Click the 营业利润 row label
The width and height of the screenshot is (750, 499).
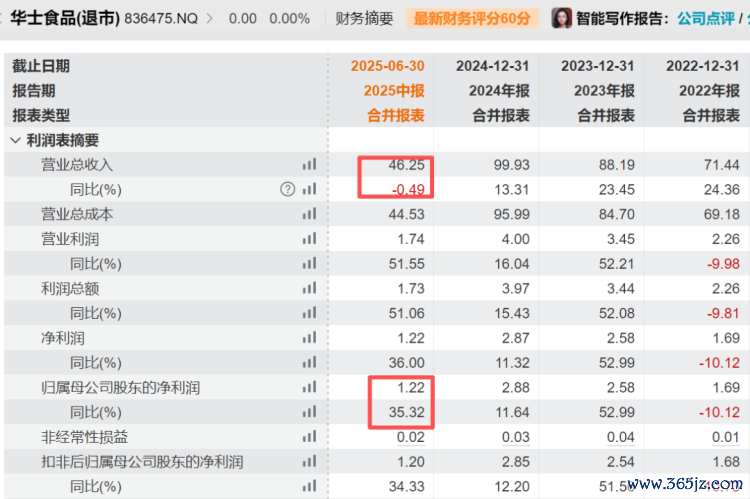70,239
